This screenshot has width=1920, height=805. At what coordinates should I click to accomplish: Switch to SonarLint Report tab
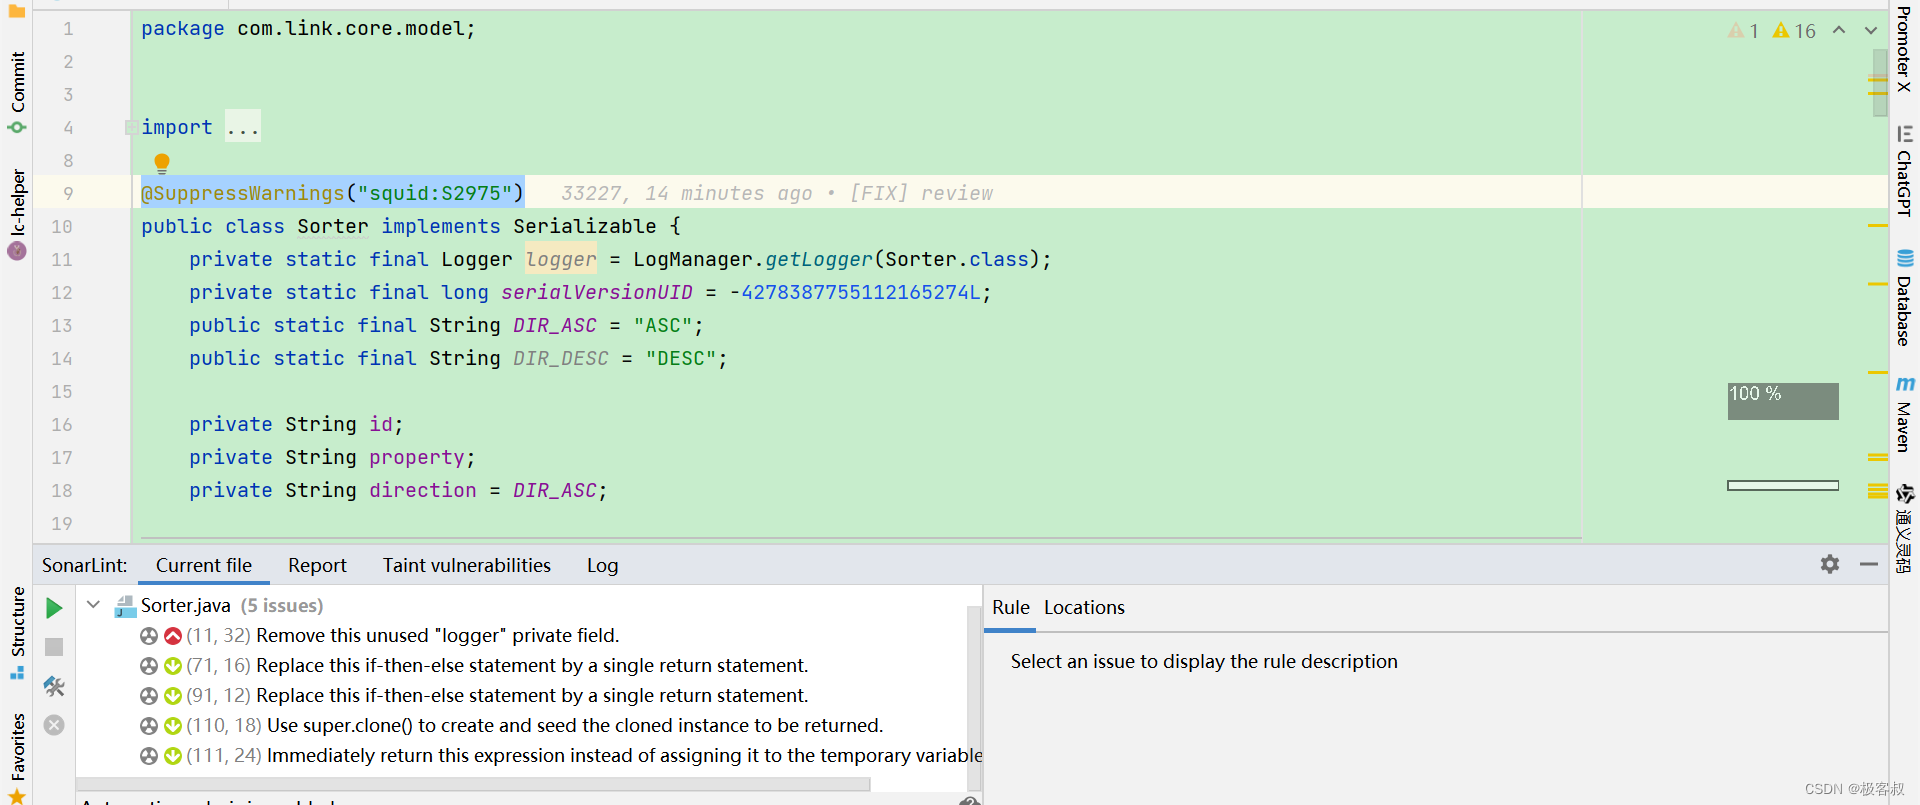317,565
